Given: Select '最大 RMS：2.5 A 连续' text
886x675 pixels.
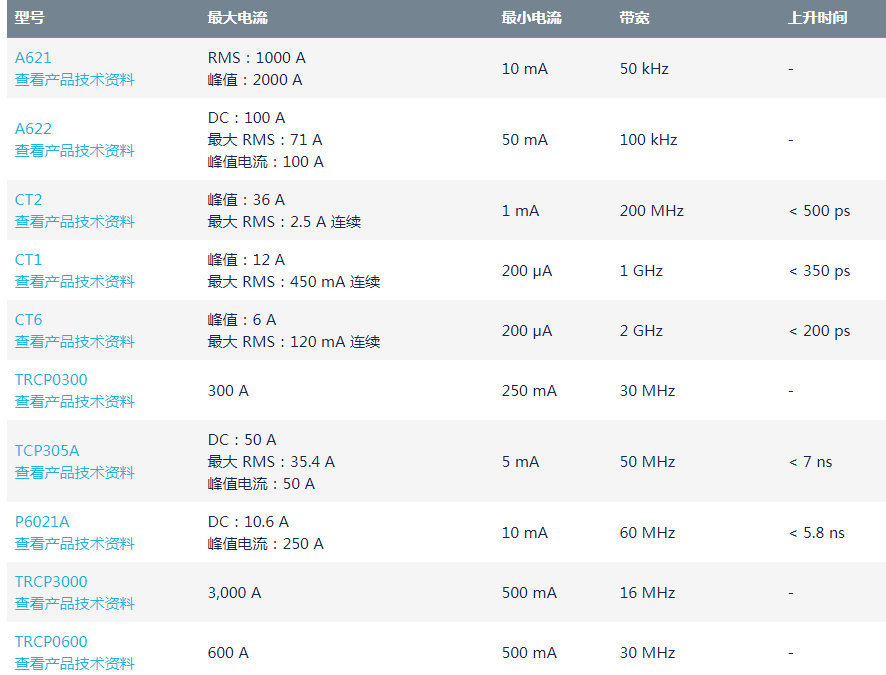Looking at the screenshot, I should point(284,222).
